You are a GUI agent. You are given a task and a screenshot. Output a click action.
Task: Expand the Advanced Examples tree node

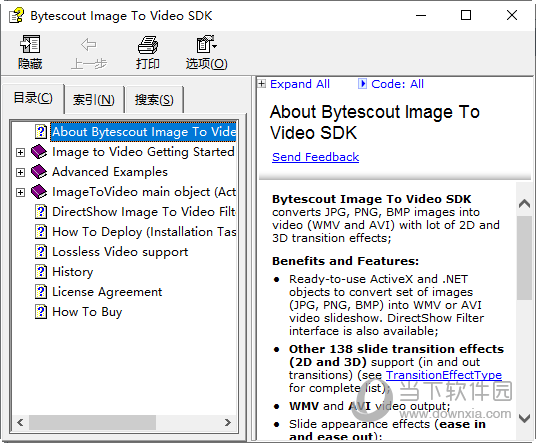[21, 172]
